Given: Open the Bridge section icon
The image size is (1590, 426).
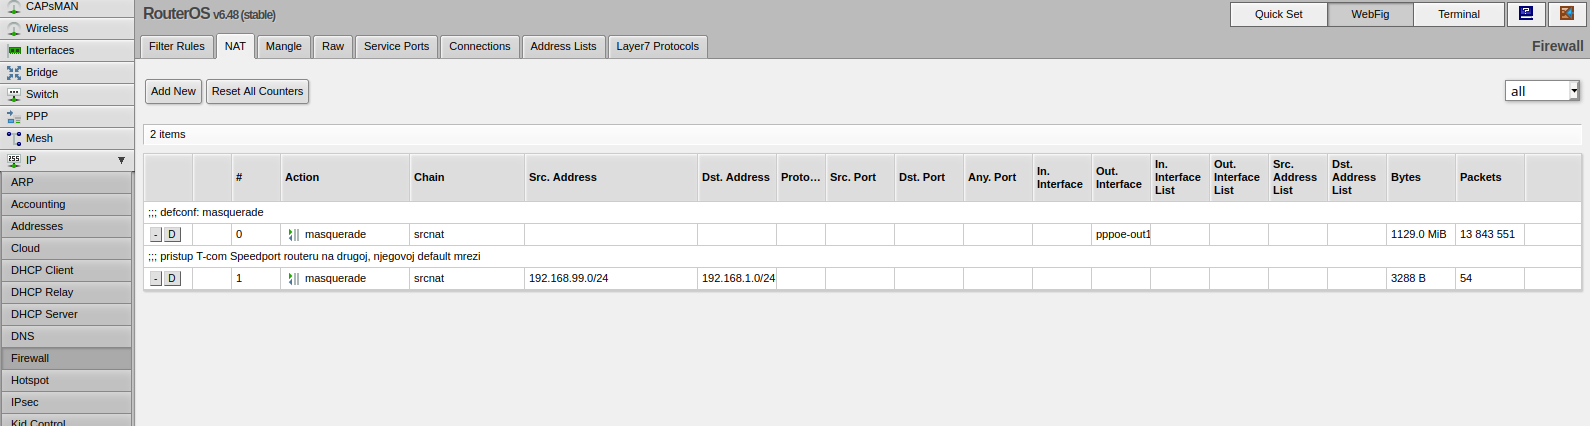Looking at the screenshot, I should pos(14,73).
